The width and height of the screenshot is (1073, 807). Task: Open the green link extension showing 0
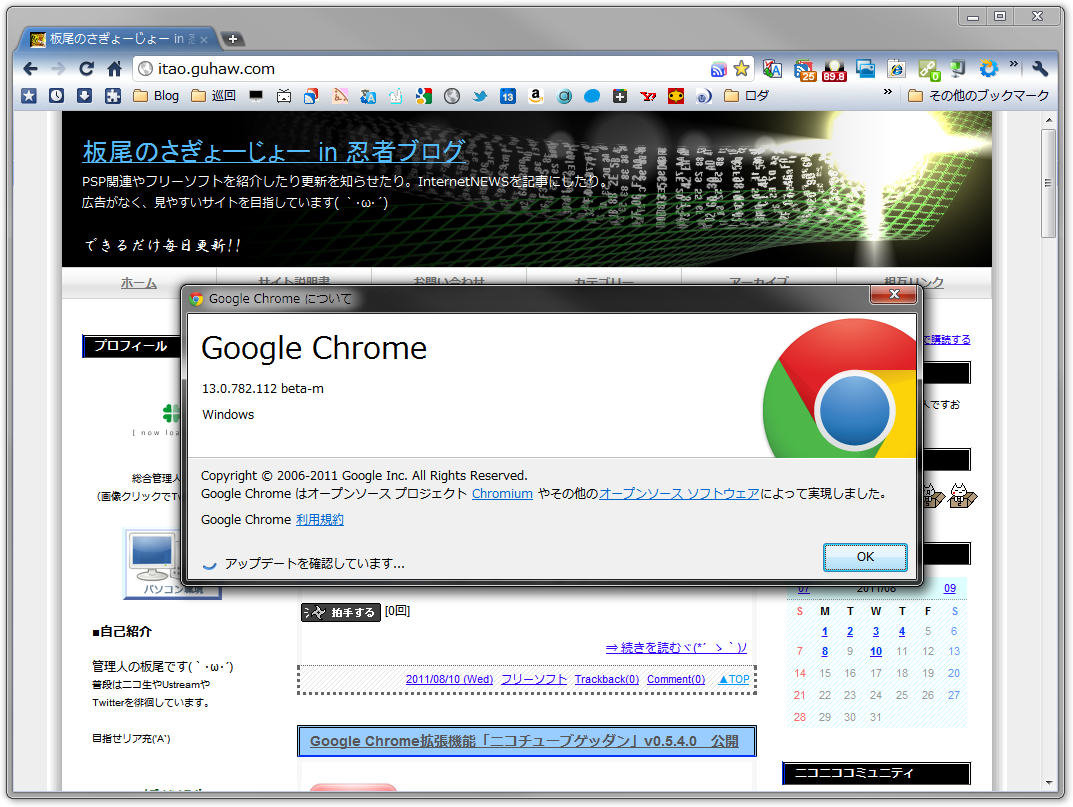(x=929, y=69)
